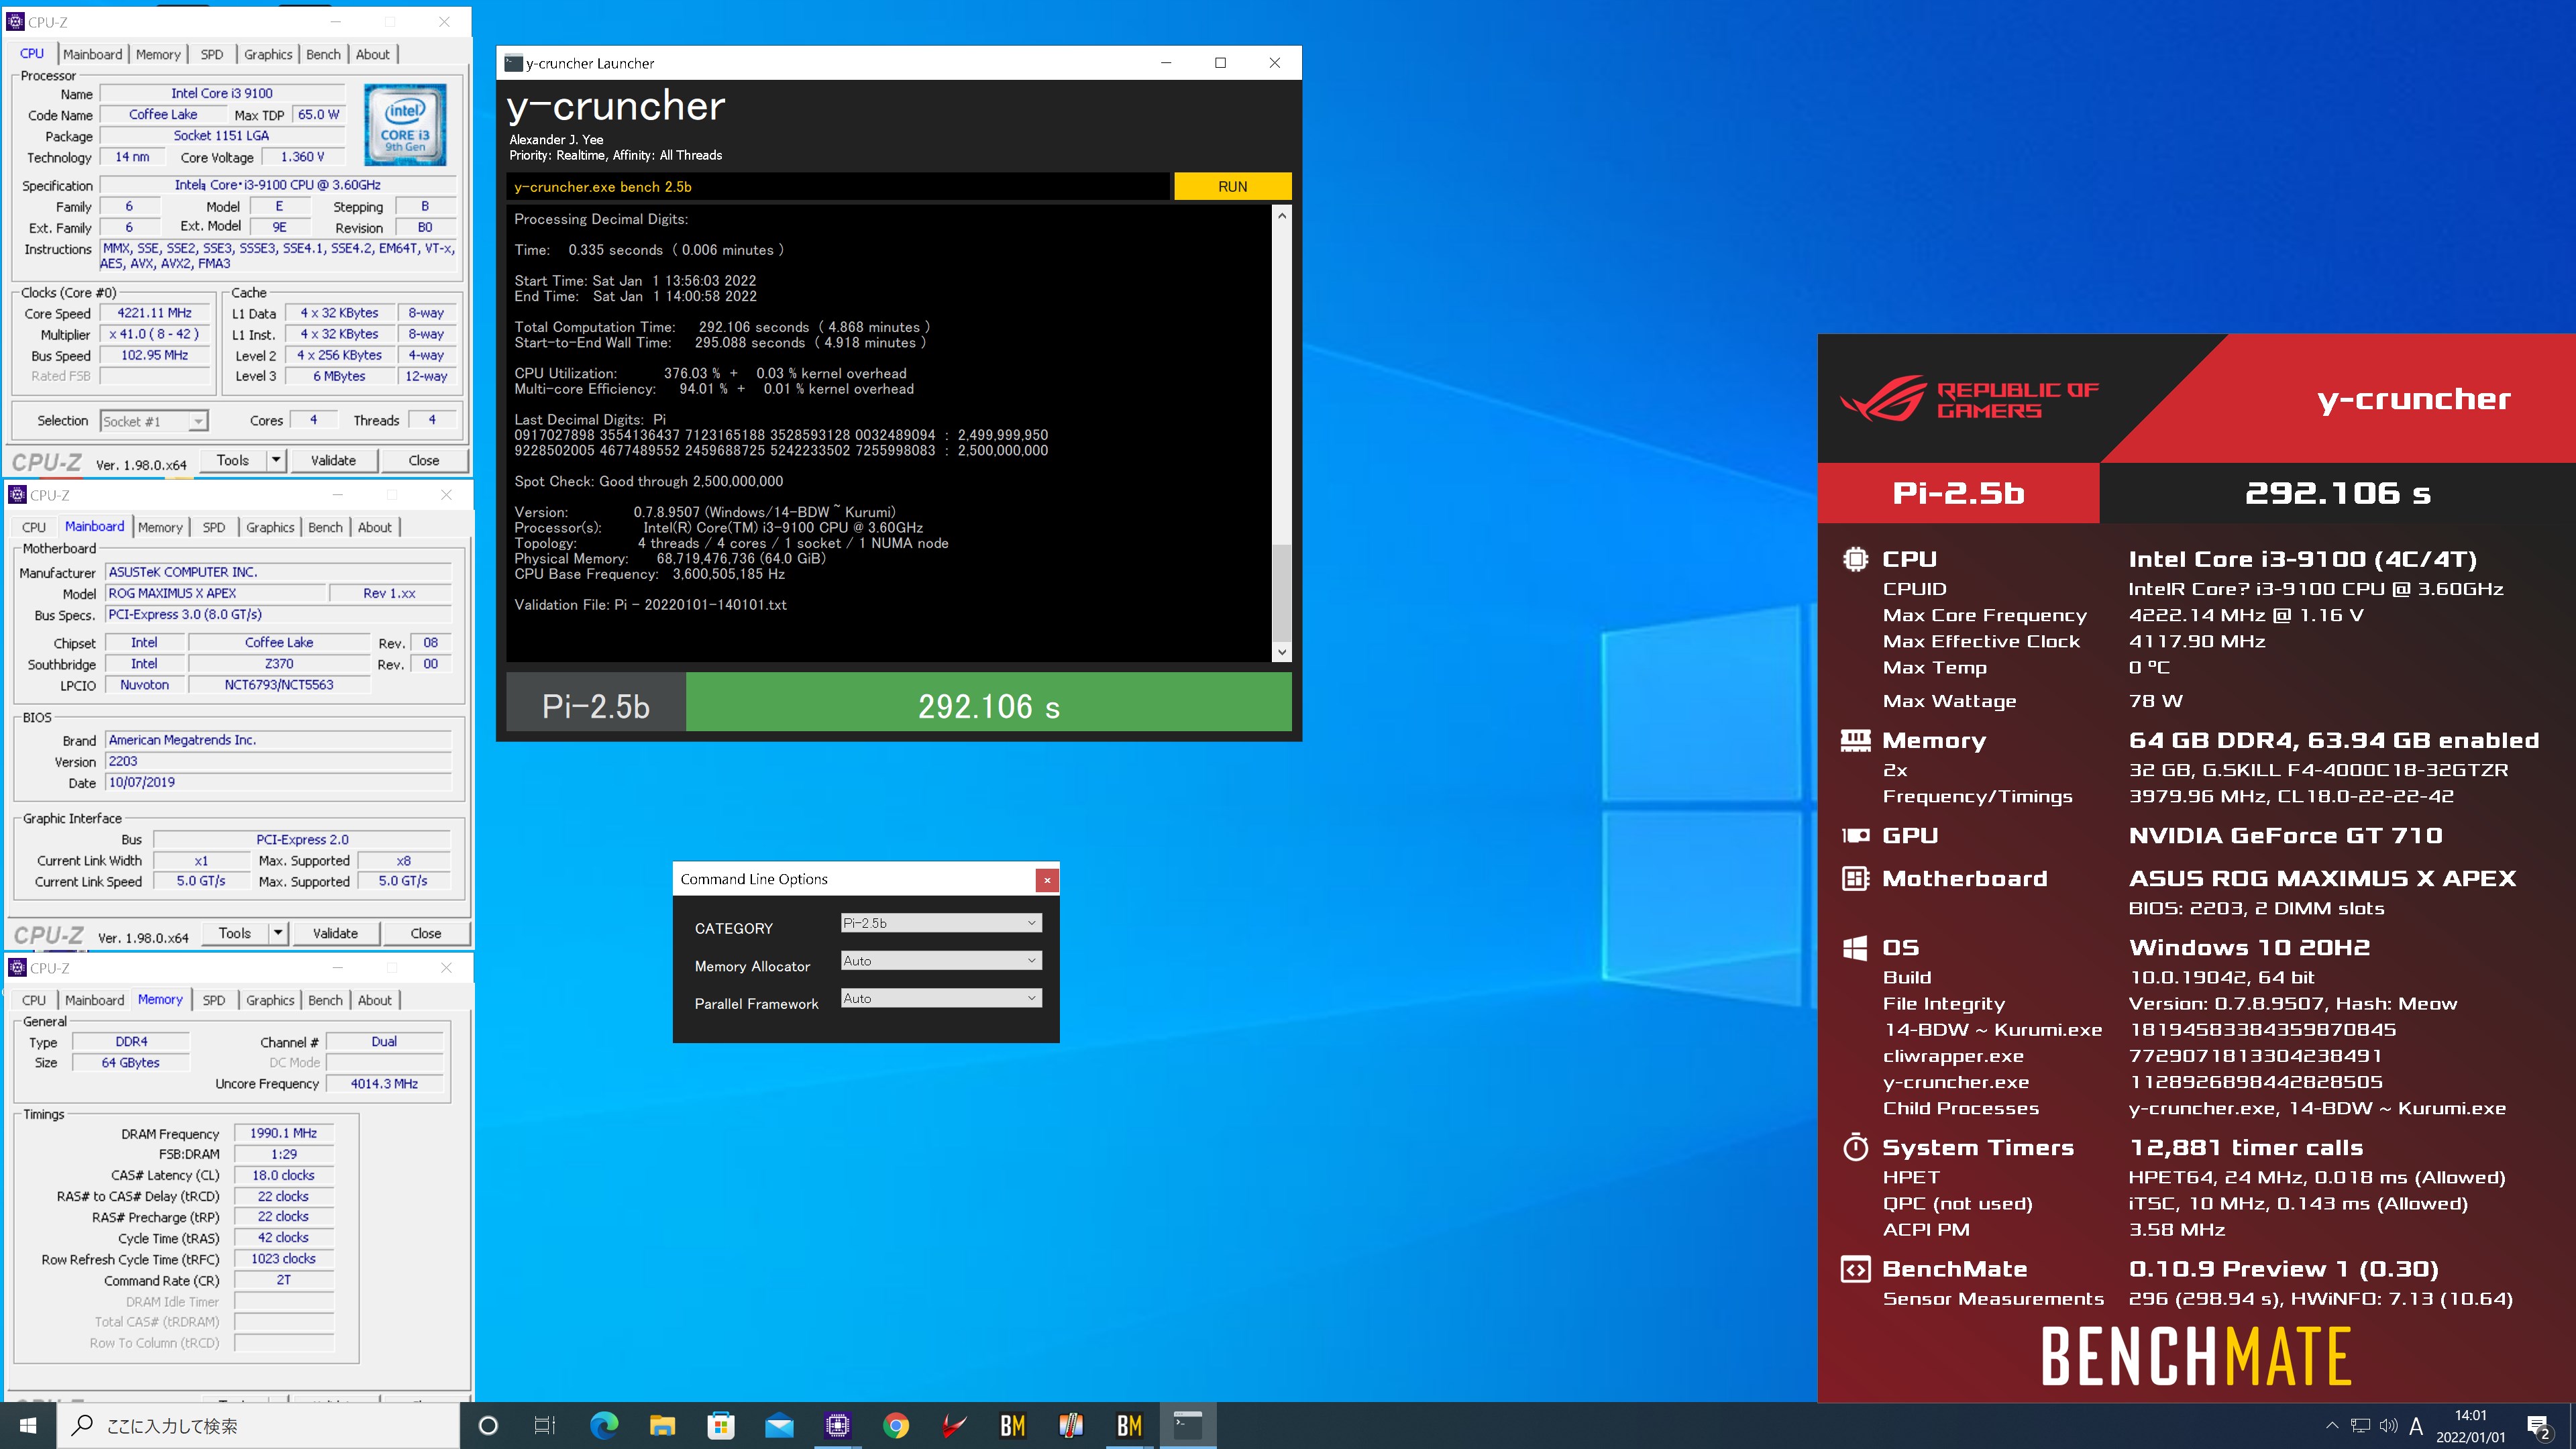Close the Command Line Options dialog
The image size is (2576, 1449).
[x=1047, y=880]
